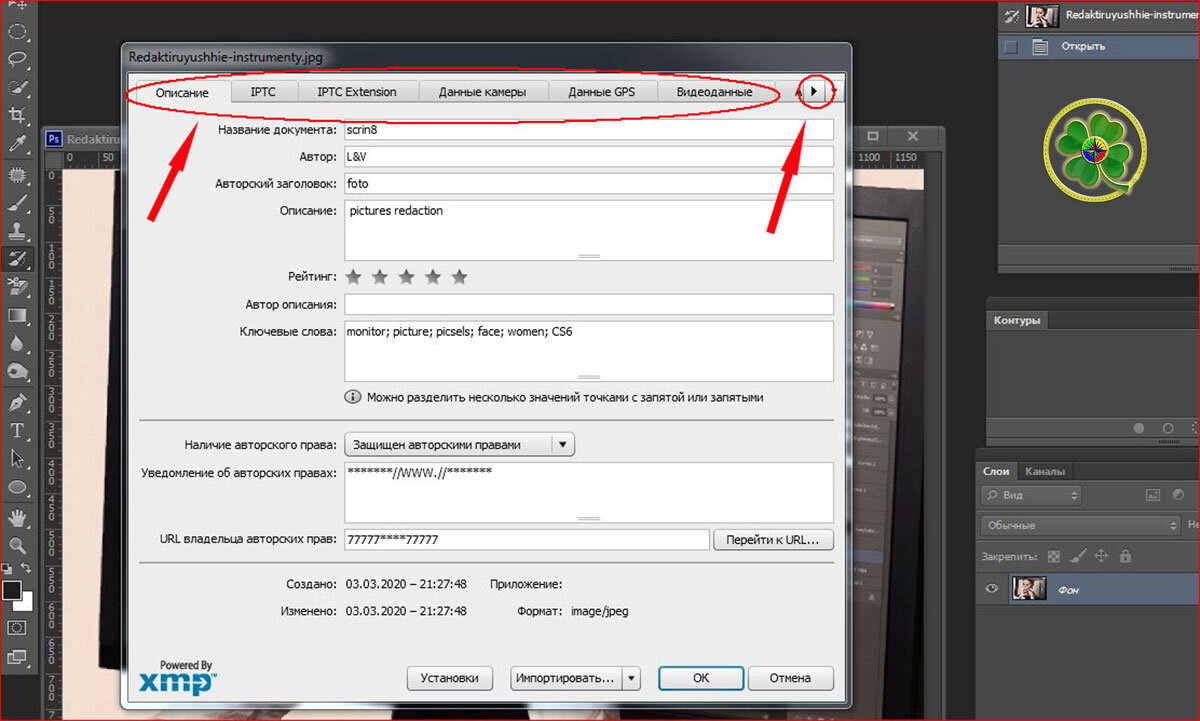Screen dimensions: 1200x721
Task: Open layer filter type dropdown Вид
Action: [x=1030, y=495]
